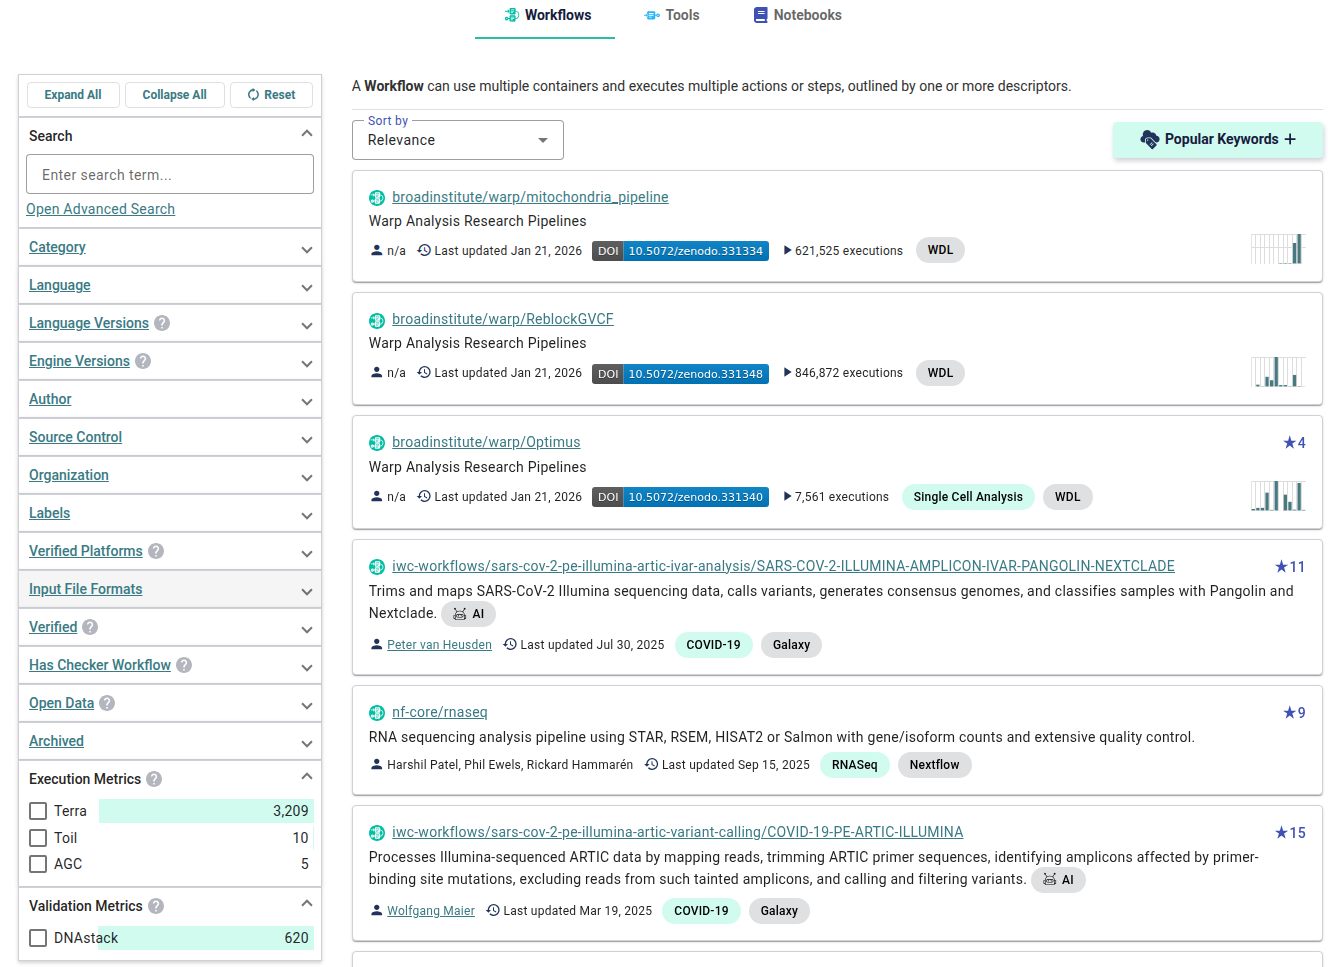The width and height of the screenshot is (1339, 967).
Task: Click the help icon next to Verified Platforms
Action: point(156,551)
